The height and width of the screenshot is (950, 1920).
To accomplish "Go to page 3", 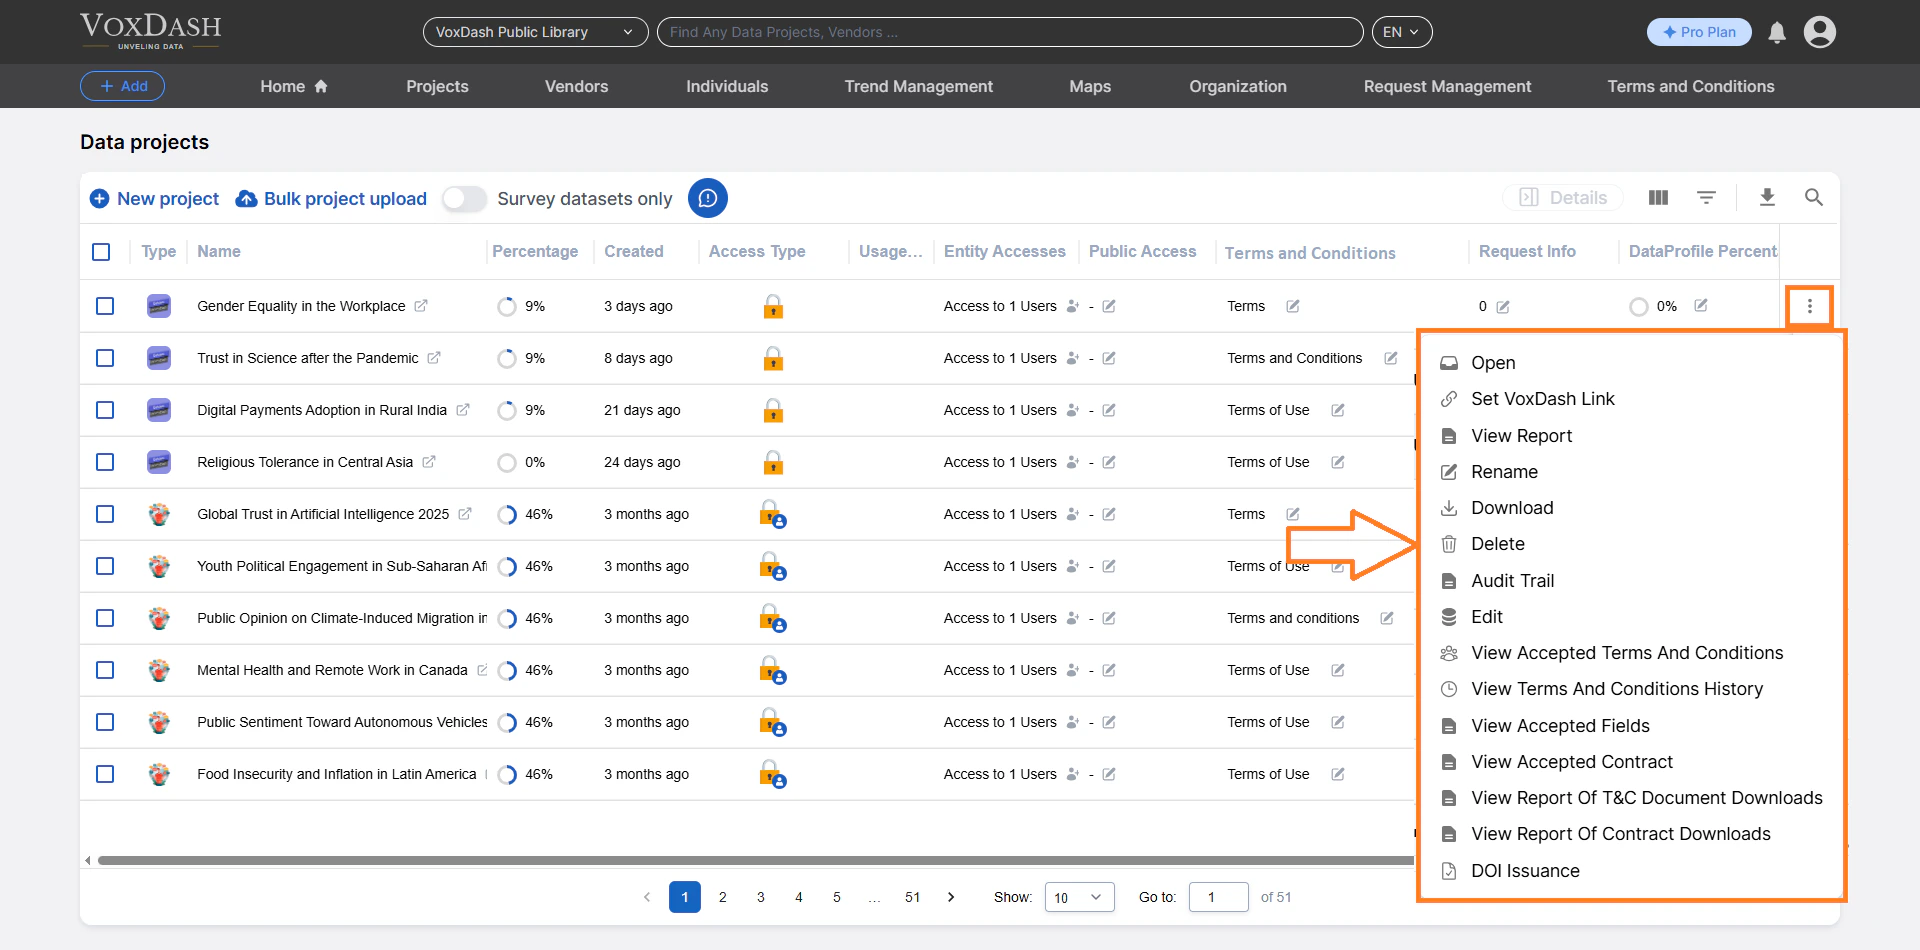I will click(761, 897).
